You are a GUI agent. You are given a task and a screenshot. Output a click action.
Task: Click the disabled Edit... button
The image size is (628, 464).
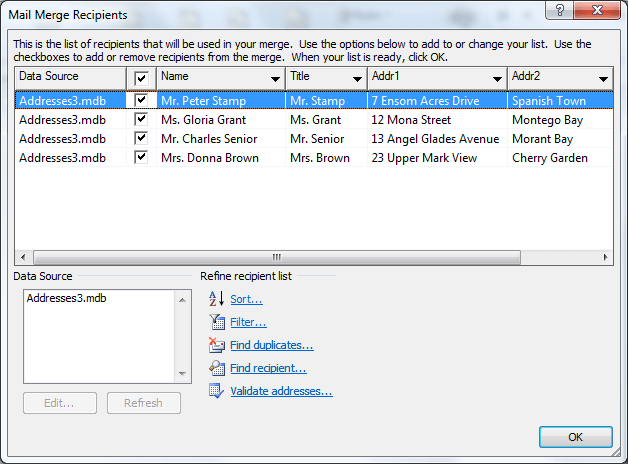(60, 403)
